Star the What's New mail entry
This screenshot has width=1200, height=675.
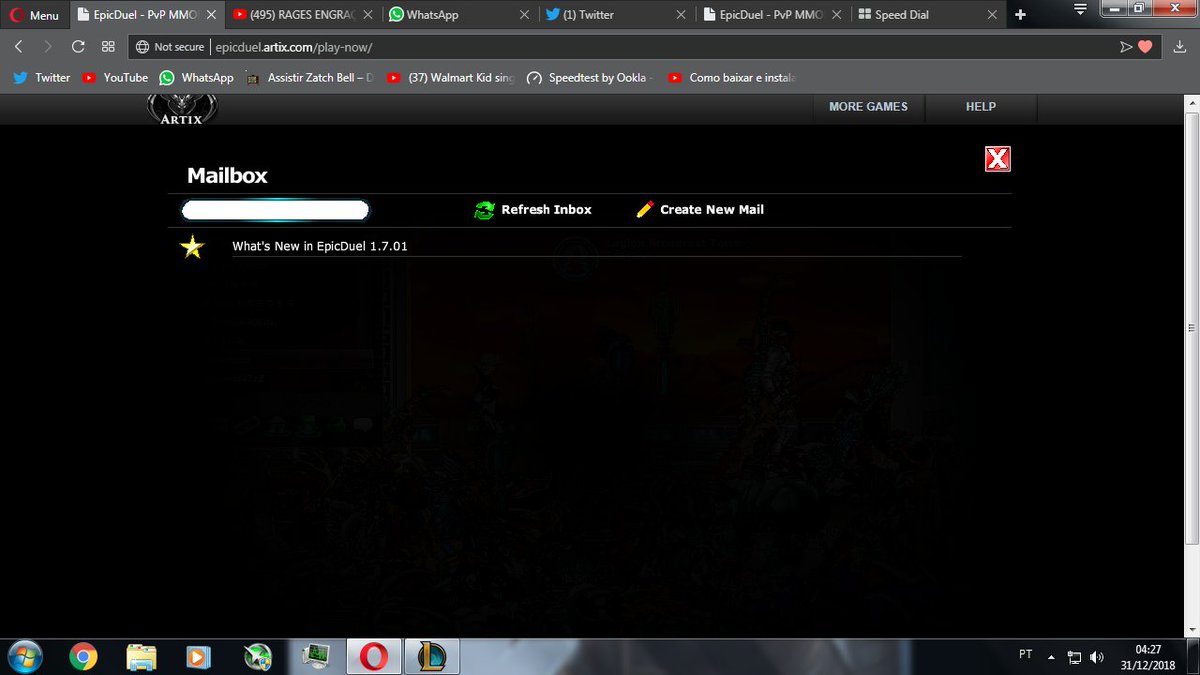[x=191, y=245]
